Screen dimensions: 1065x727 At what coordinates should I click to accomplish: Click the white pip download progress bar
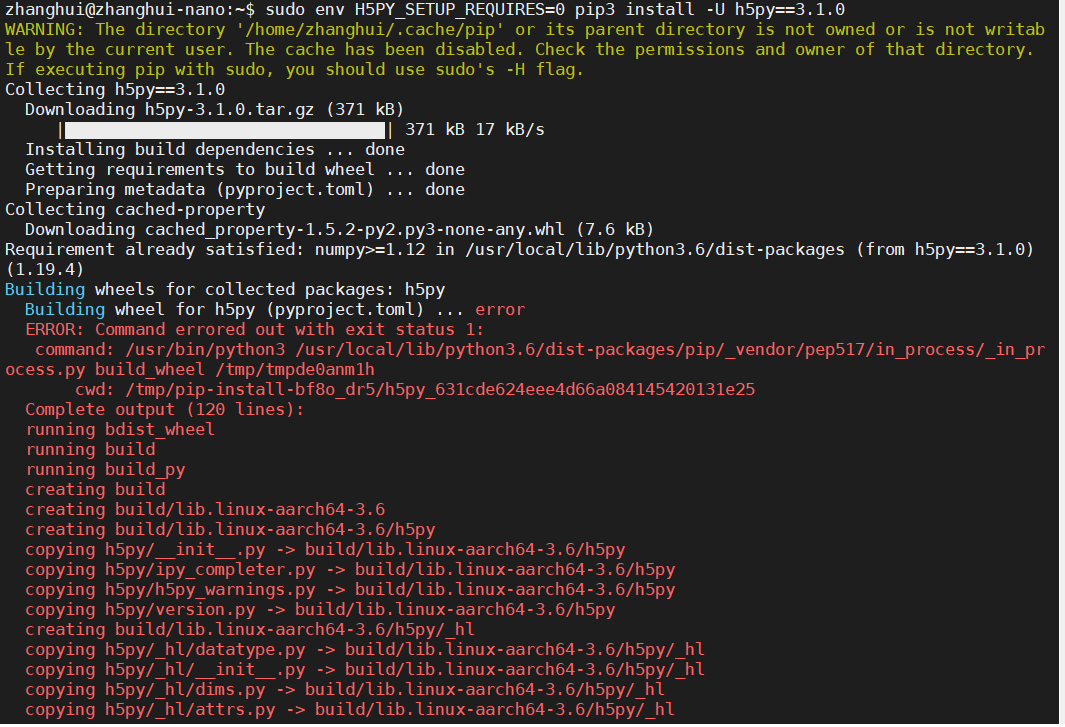(225, 130)
